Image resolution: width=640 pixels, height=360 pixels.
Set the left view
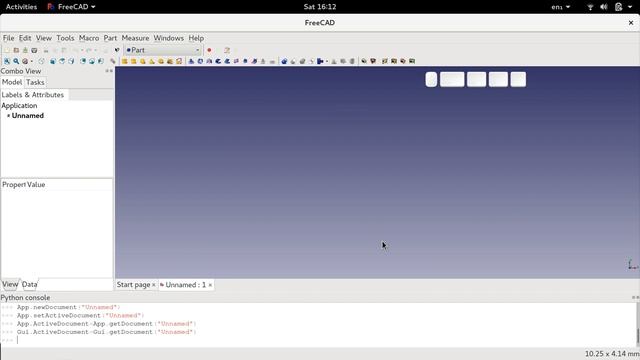[x=101, y=61]
